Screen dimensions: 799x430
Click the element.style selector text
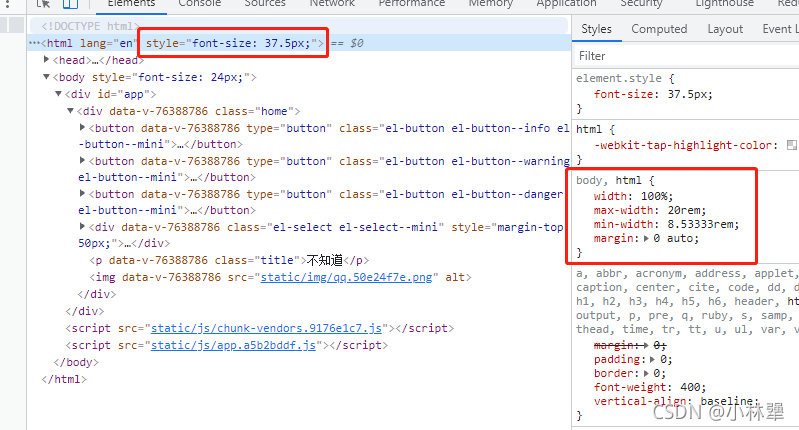click(x=619, y=78)
